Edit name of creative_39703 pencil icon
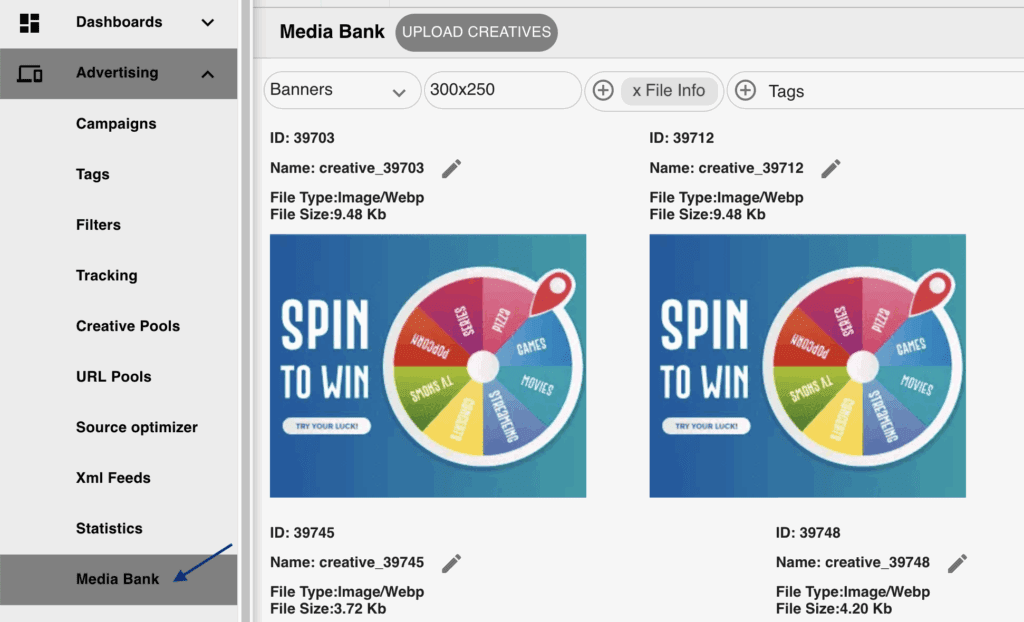This screenshot has height=622, width=1024. pos(452,168)
